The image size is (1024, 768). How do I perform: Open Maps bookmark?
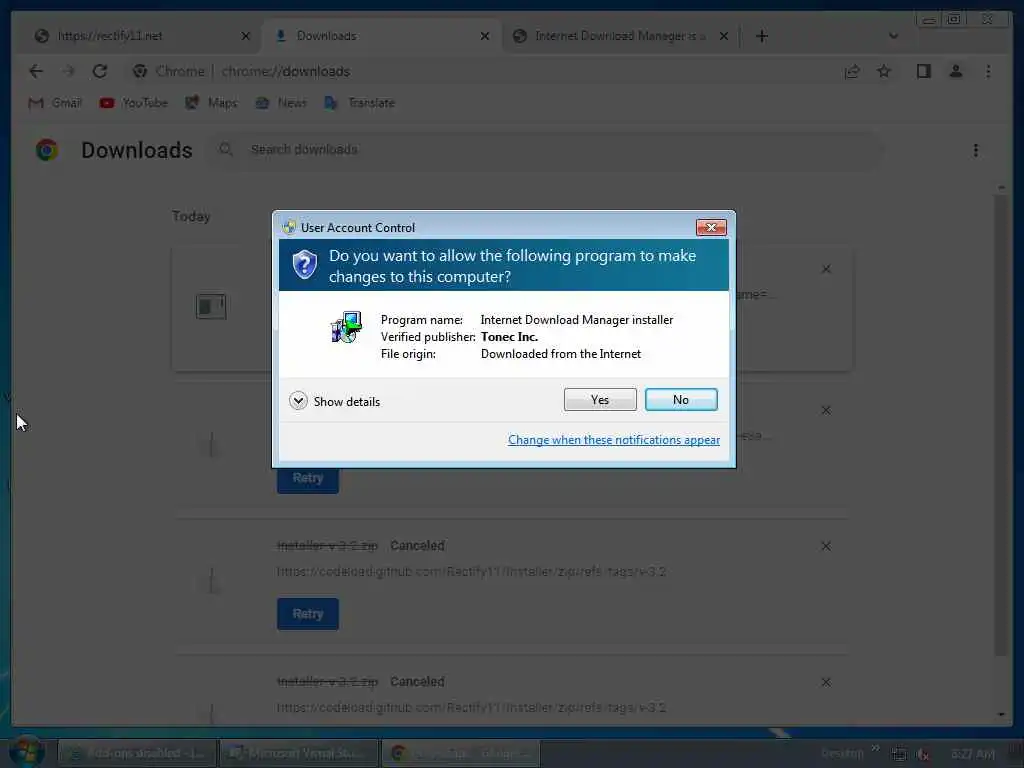(x=211, y=103)
